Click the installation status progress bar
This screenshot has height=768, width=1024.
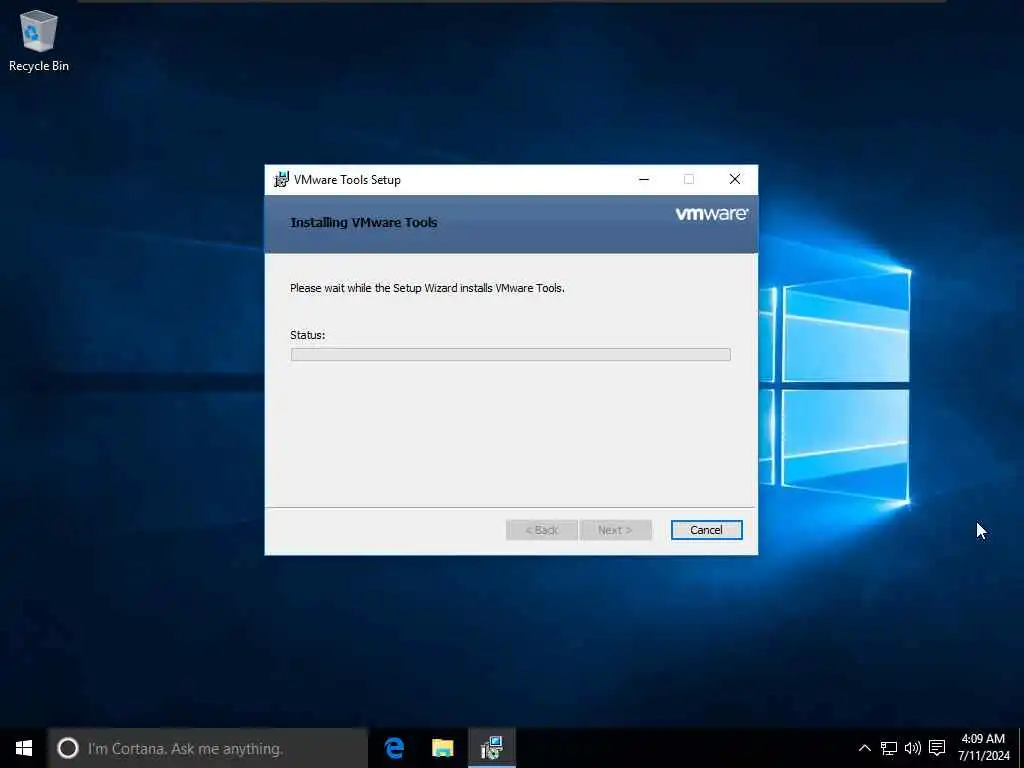511,355
